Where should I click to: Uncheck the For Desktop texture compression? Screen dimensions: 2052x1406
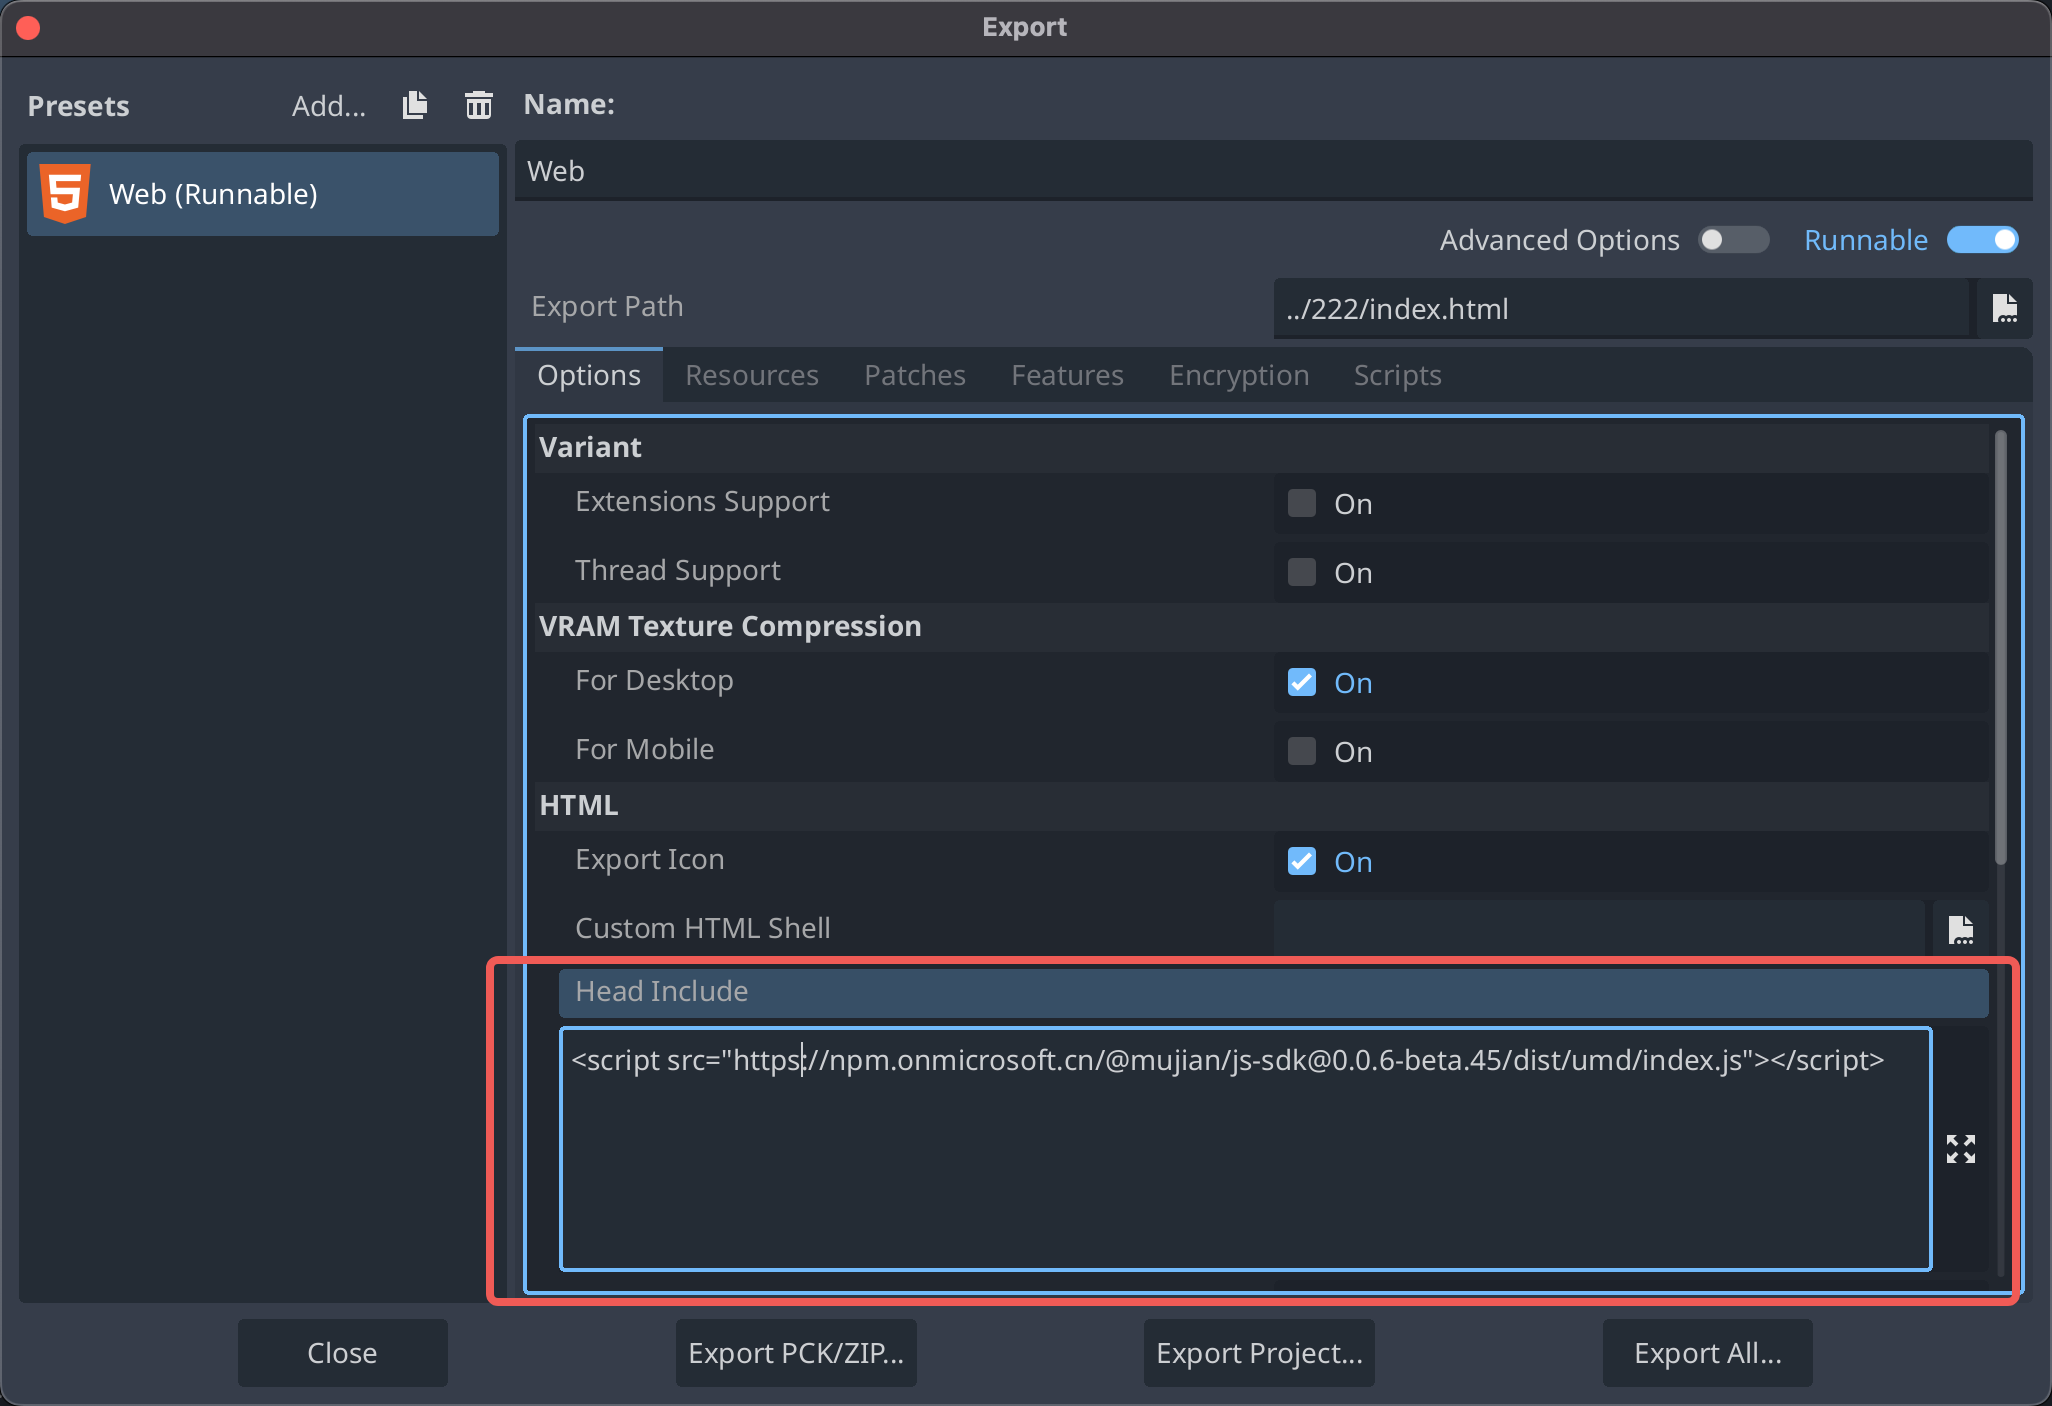click(x=1301, y=682)
